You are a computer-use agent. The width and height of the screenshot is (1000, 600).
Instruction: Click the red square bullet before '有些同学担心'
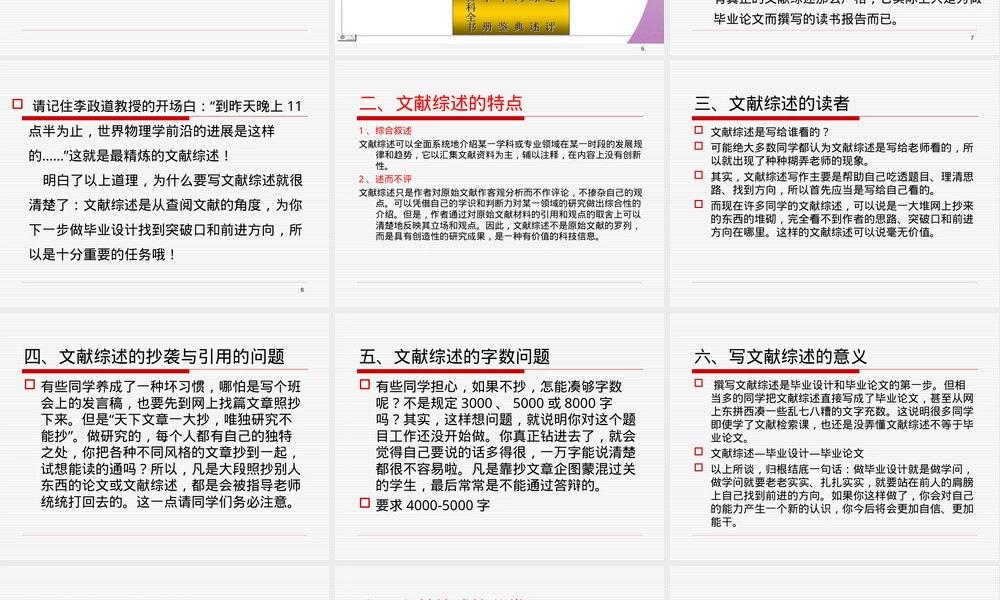[364, 384]
